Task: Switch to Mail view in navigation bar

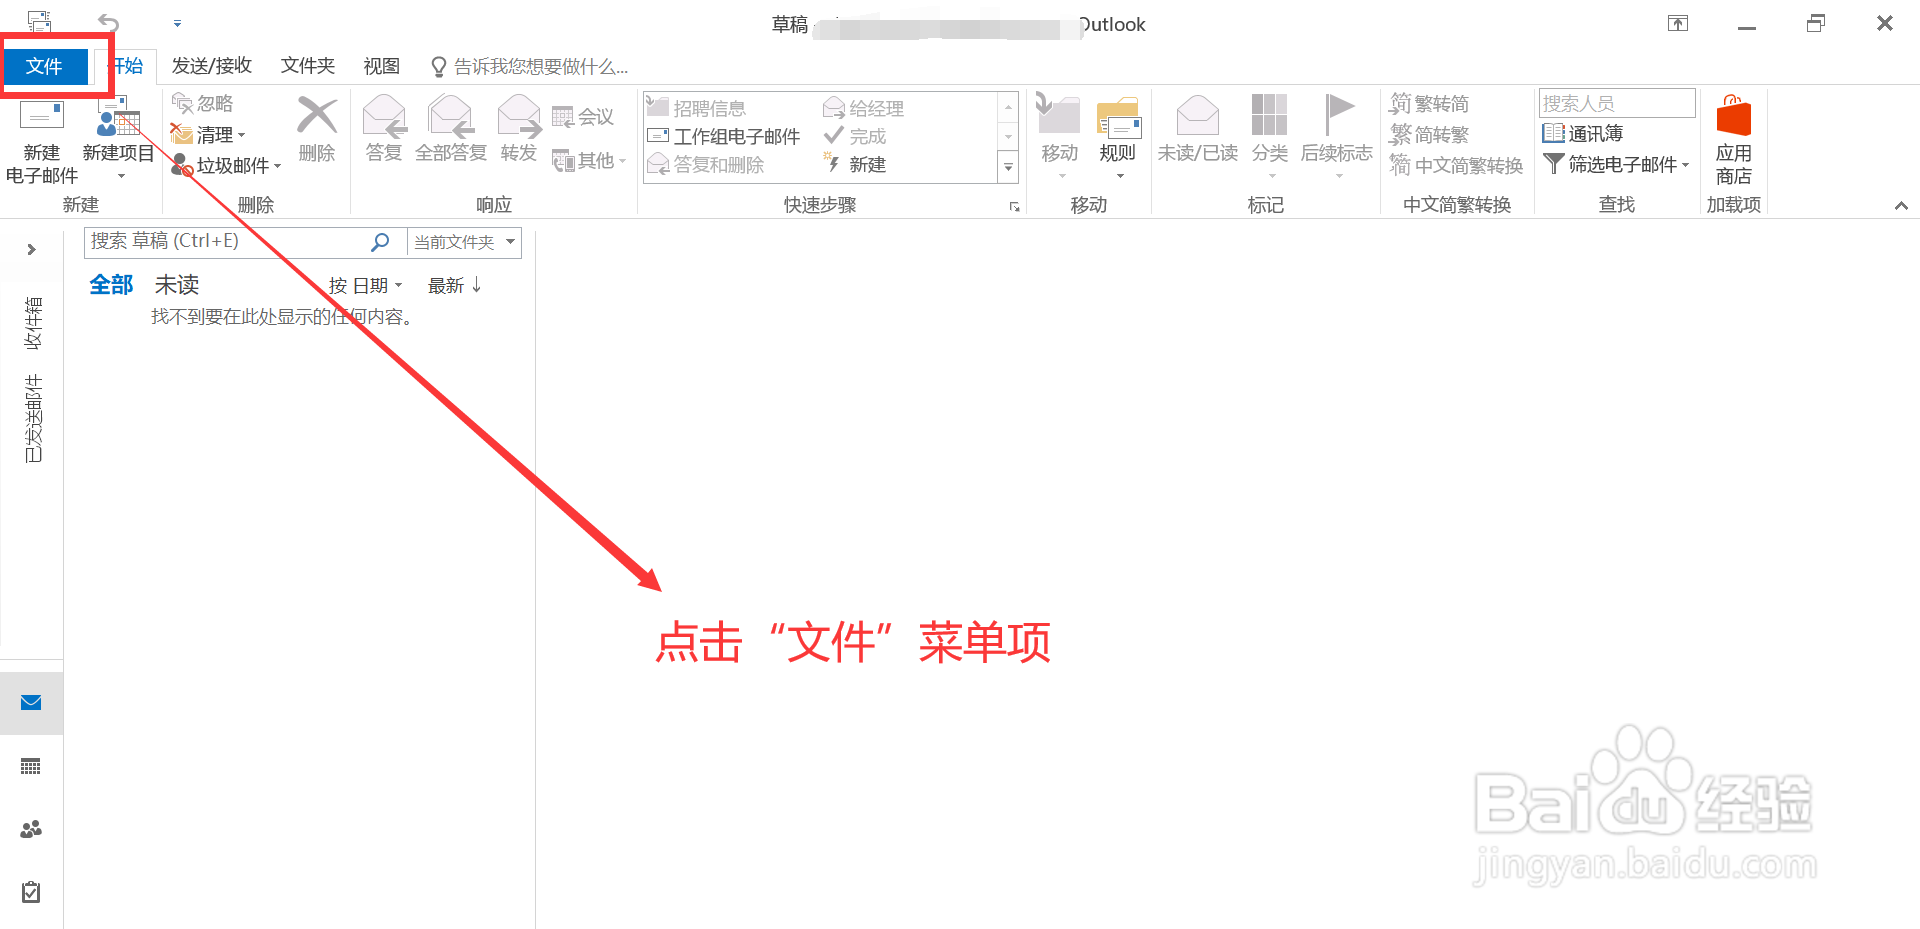Action: pos(31,703)
